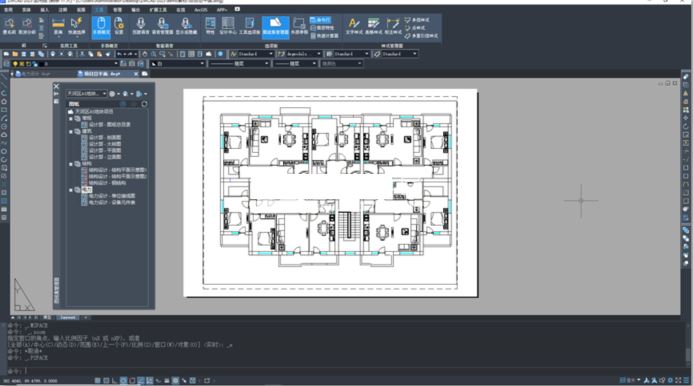
Task: Collapse the fourth (highlighted) subset tree node
Action: tap(71, 190)
